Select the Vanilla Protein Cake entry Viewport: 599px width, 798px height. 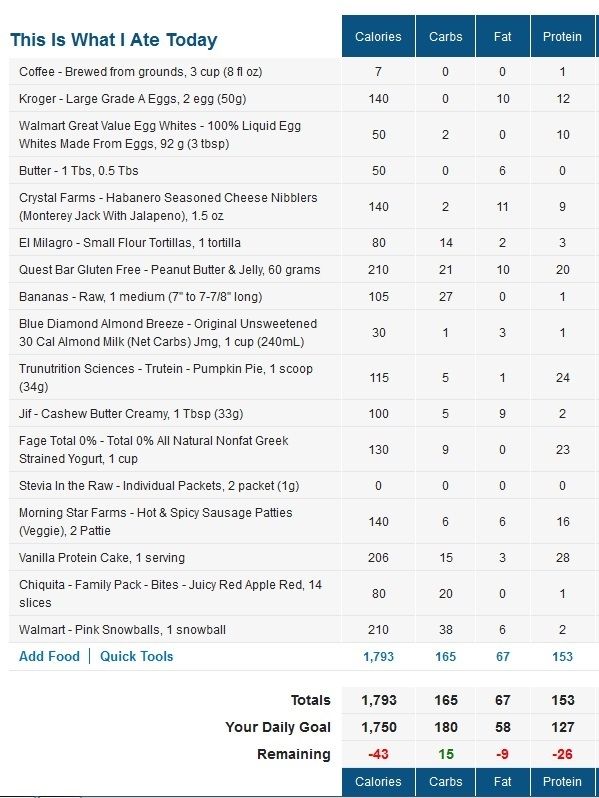[102, 558]
